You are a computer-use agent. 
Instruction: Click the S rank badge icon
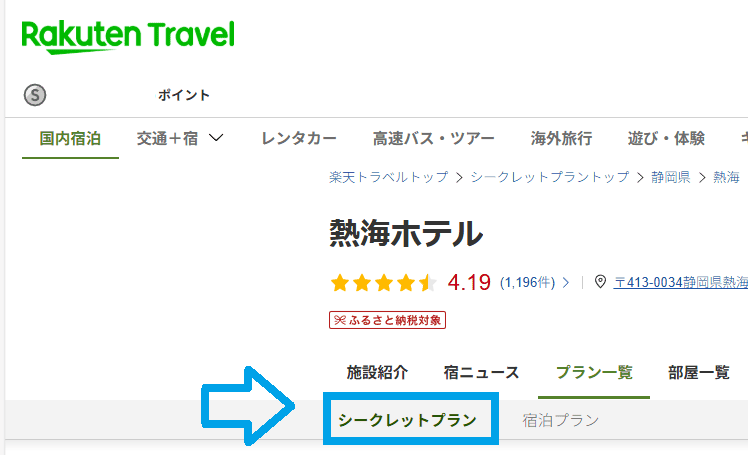tap(35, 95)
